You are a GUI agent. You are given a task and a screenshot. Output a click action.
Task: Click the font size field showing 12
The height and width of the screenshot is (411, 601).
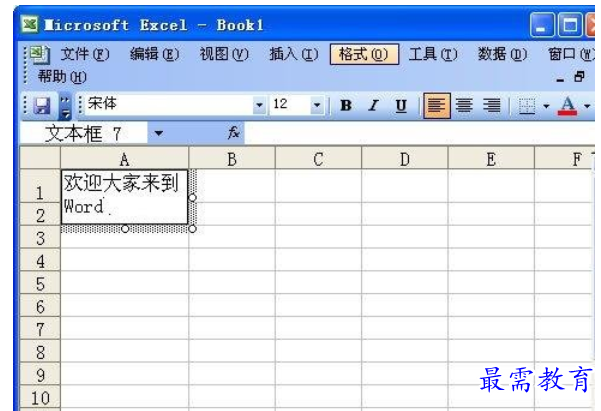[291, 104]
